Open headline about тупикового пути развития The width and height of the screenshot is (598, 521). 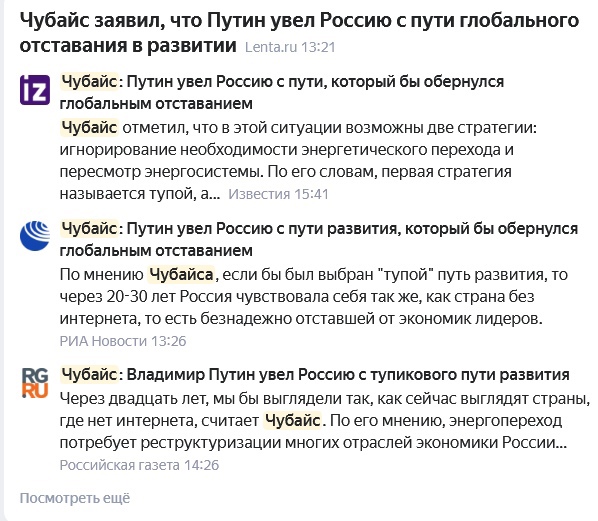point(315,375)
